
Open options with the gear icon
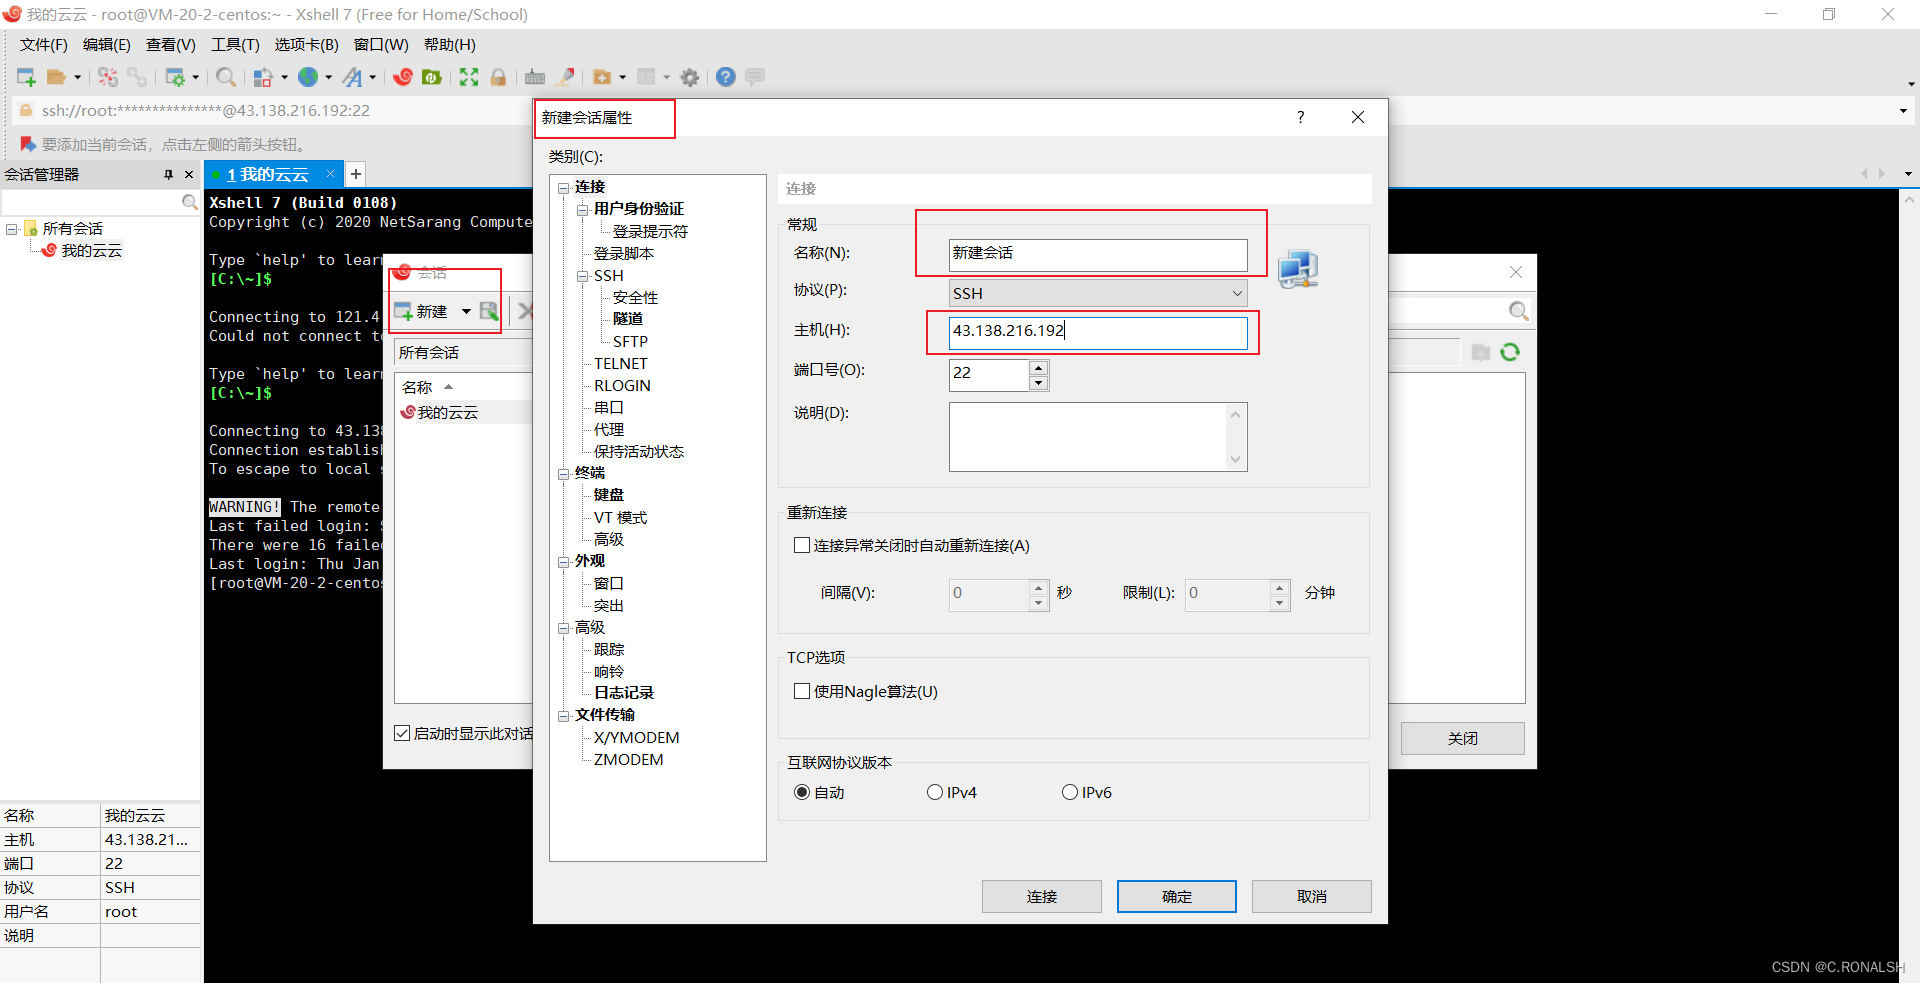(690, 77)
